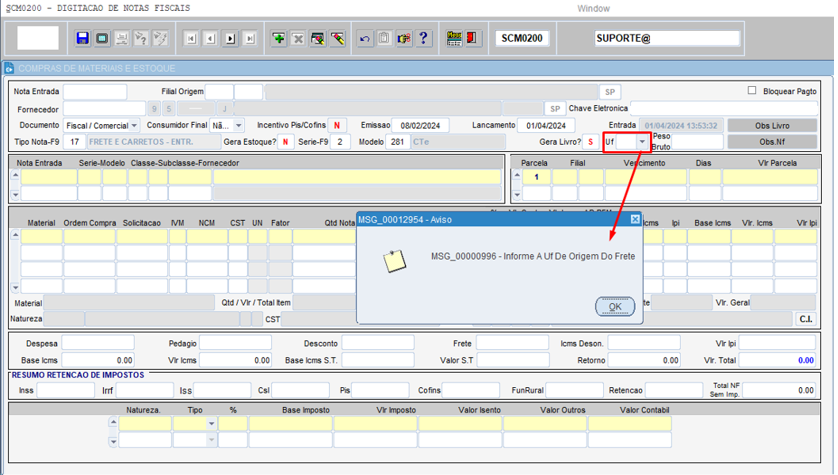Click the Gera Livro S field

tap(590, 142)
